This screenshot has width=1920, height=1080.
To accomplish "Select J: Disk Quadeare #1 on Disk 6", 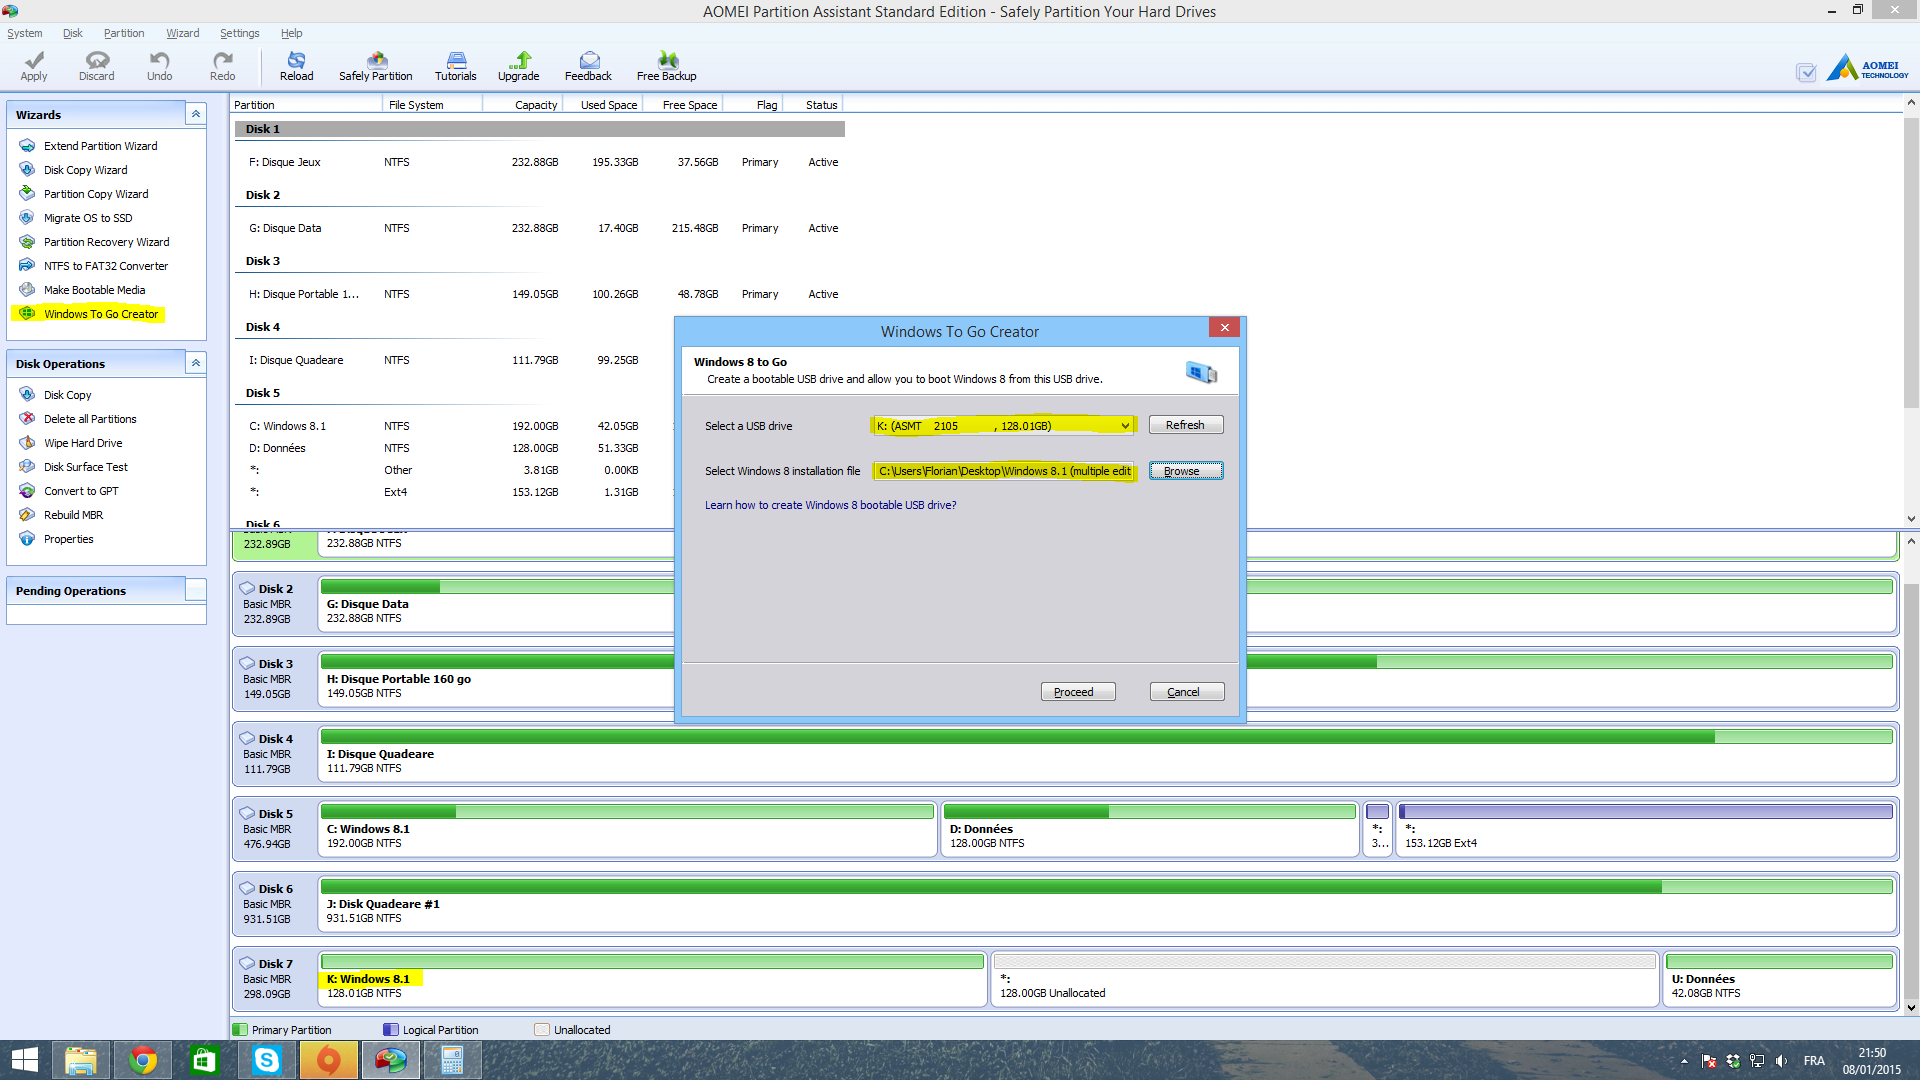I will click(1106, 903).
